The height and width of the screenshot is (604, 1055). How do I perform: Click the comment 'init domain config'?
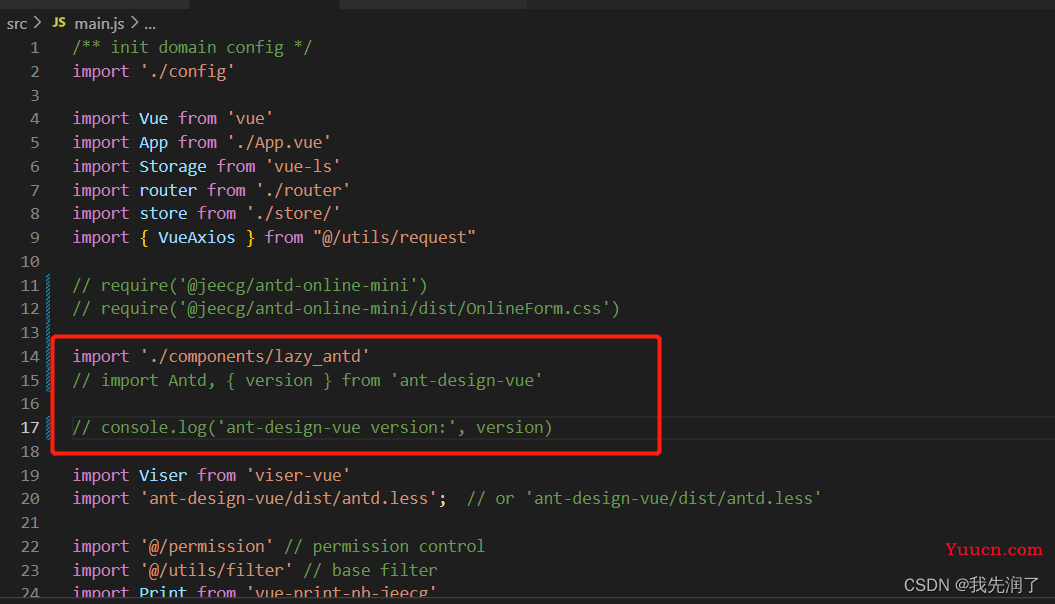click(192, 47)
